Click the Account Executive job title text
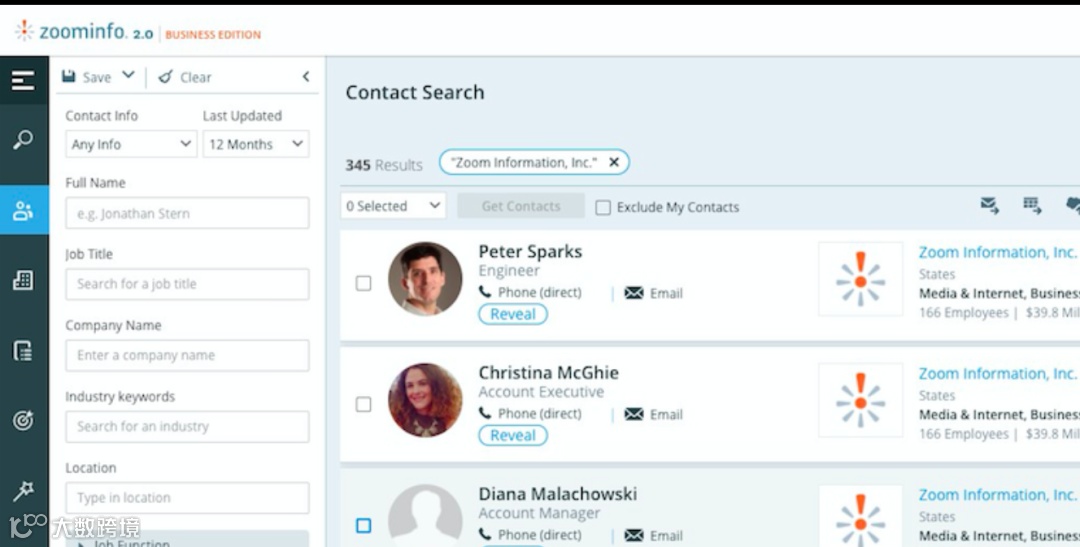Viewport: 1080px width, 547px height. [541, 392]
